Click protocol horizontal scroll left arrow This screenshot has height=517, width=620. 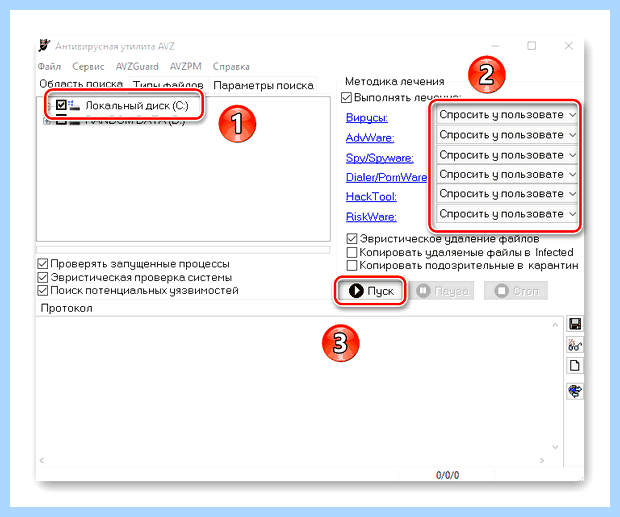[x=42, y=460]
